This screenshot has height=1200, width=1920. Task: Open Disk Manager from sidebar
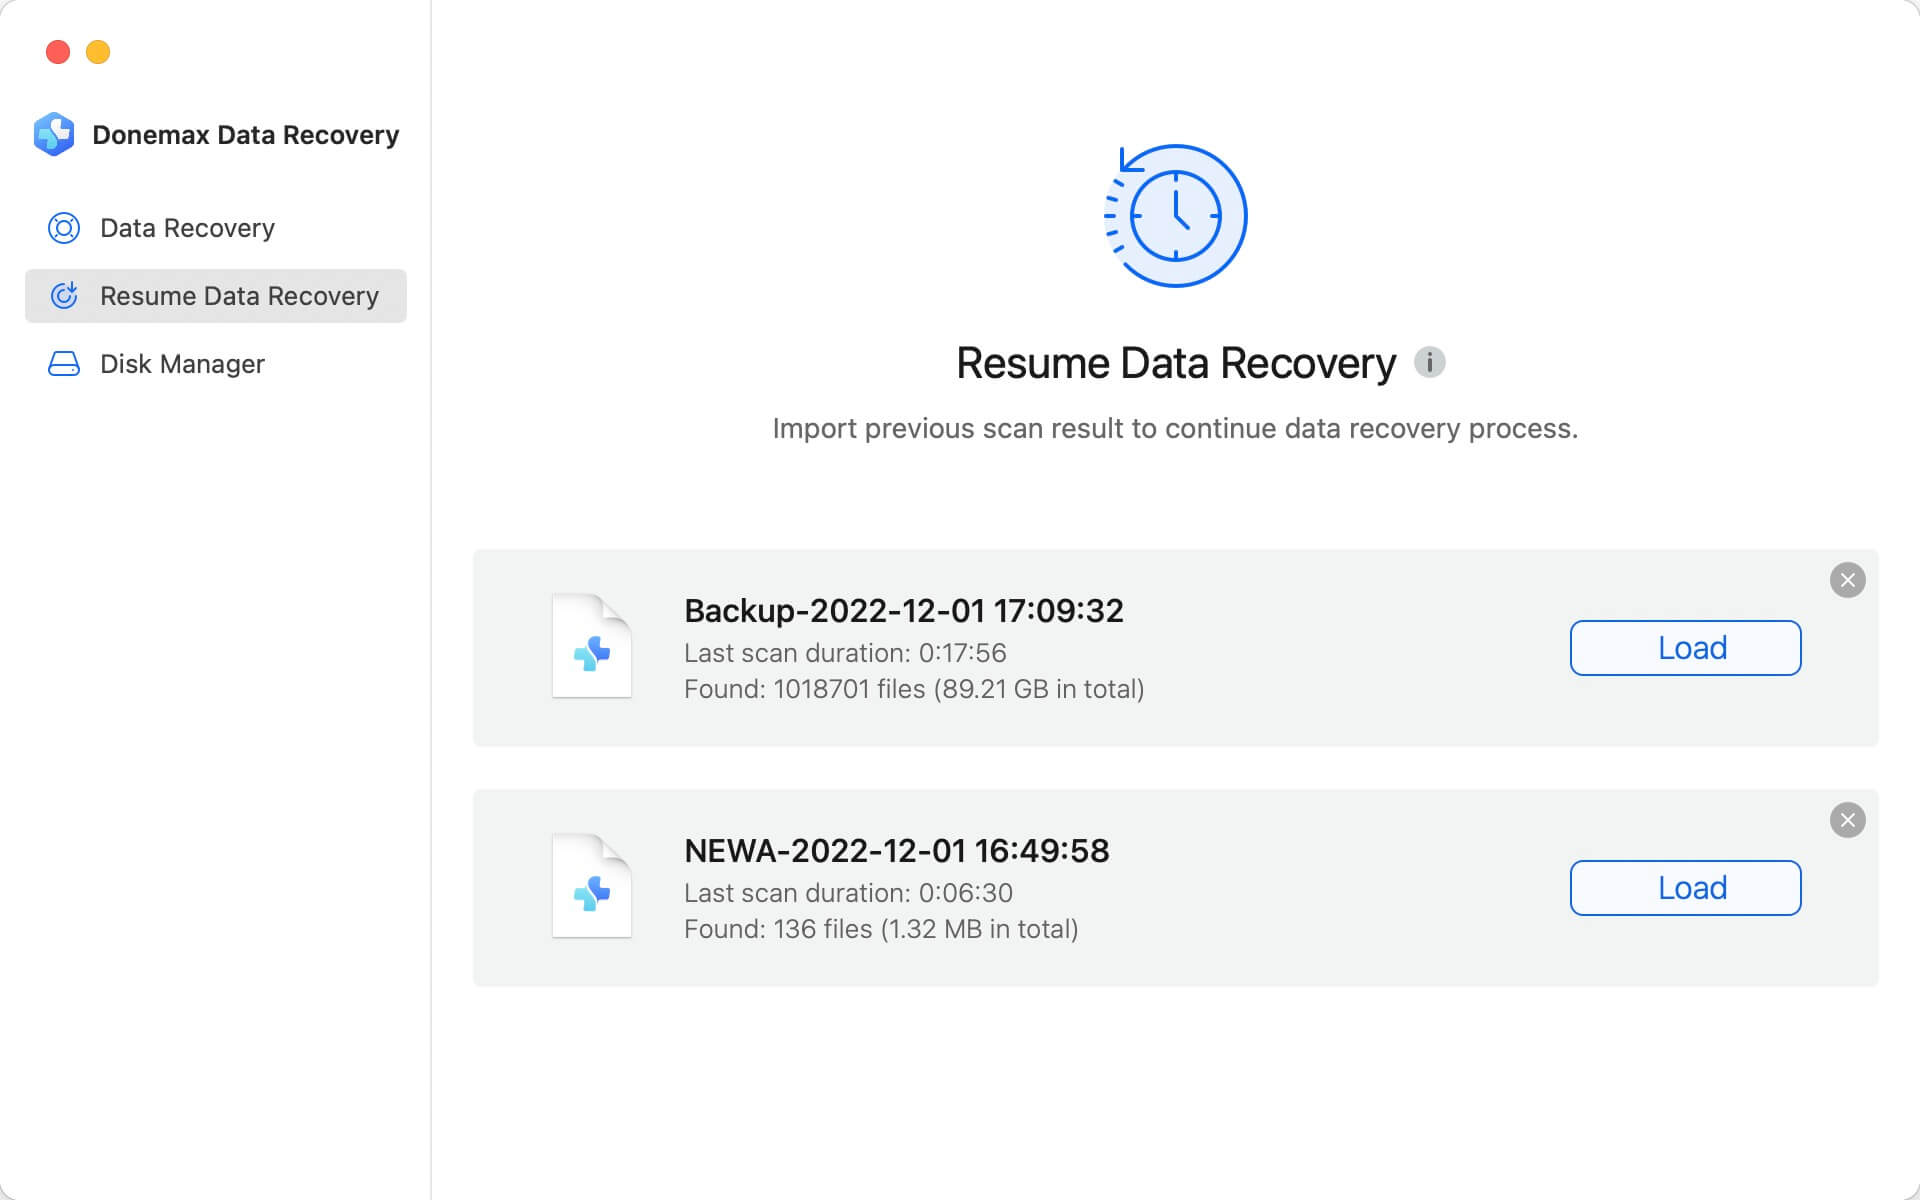click(x=215, y=364)
